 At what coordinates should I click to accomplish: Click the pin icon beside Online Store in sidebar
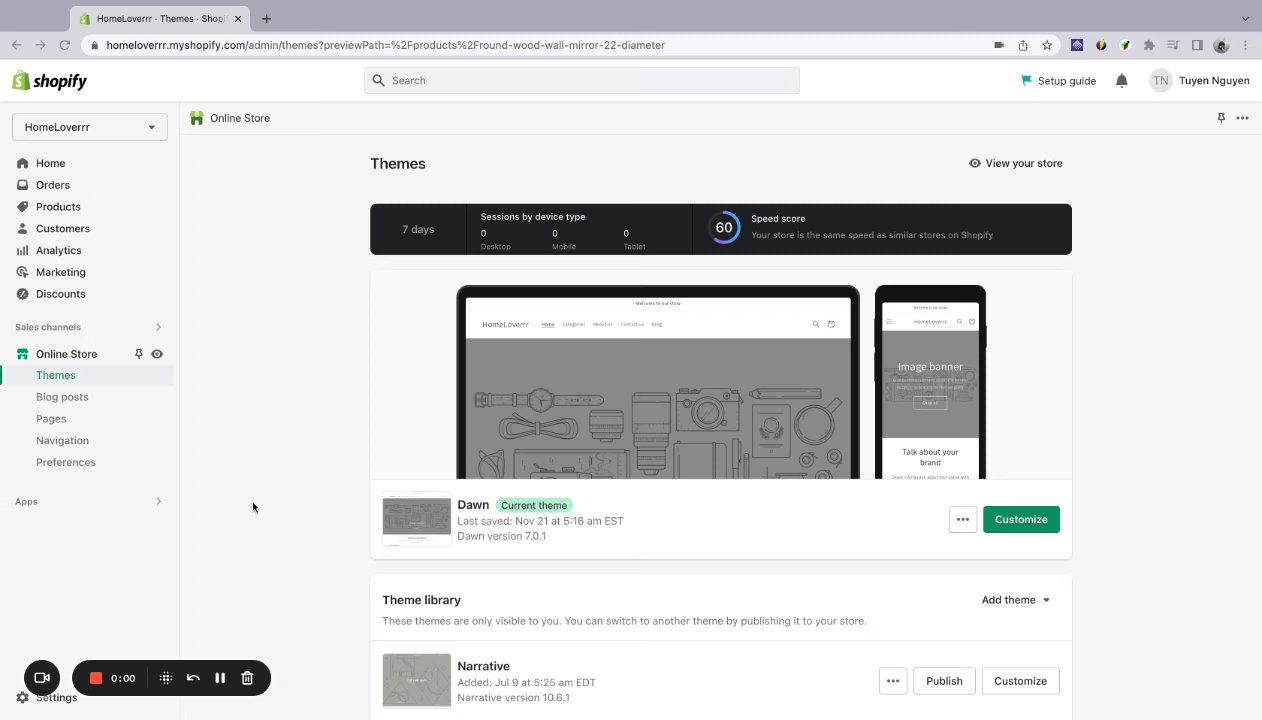tap(139, 354)
